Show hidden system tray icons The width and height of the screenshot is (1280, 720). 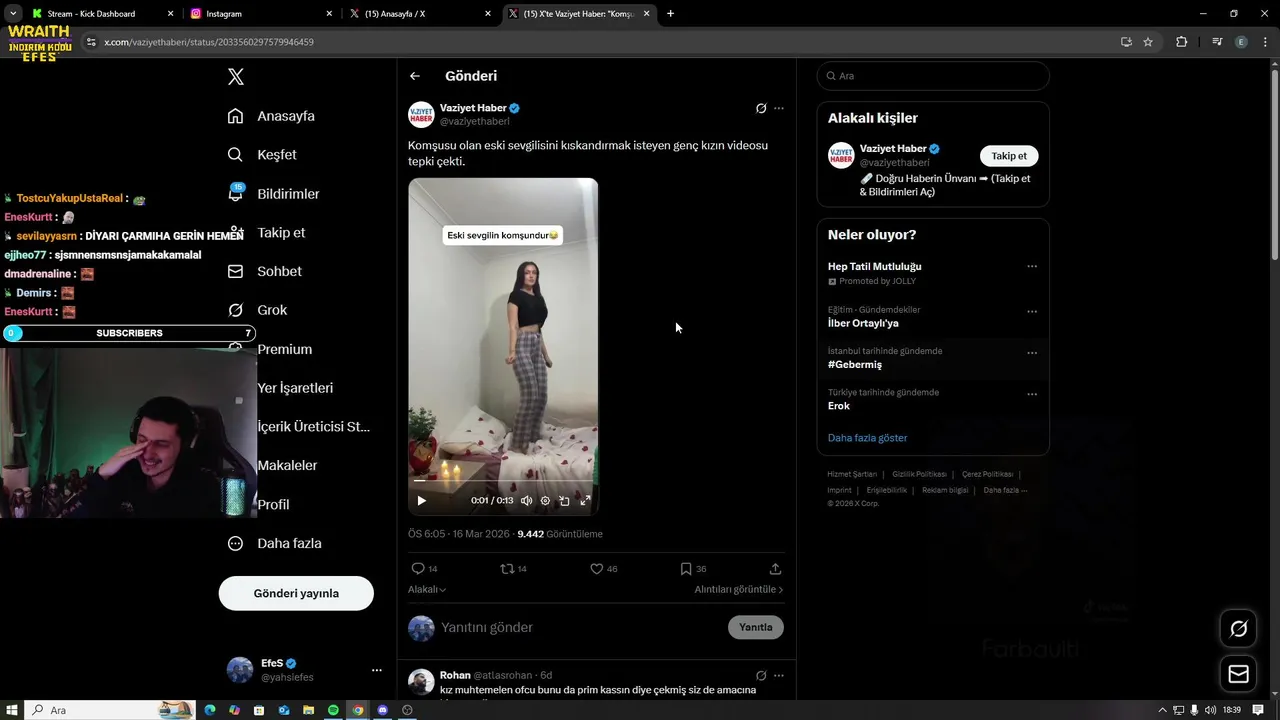[1163, 710]
